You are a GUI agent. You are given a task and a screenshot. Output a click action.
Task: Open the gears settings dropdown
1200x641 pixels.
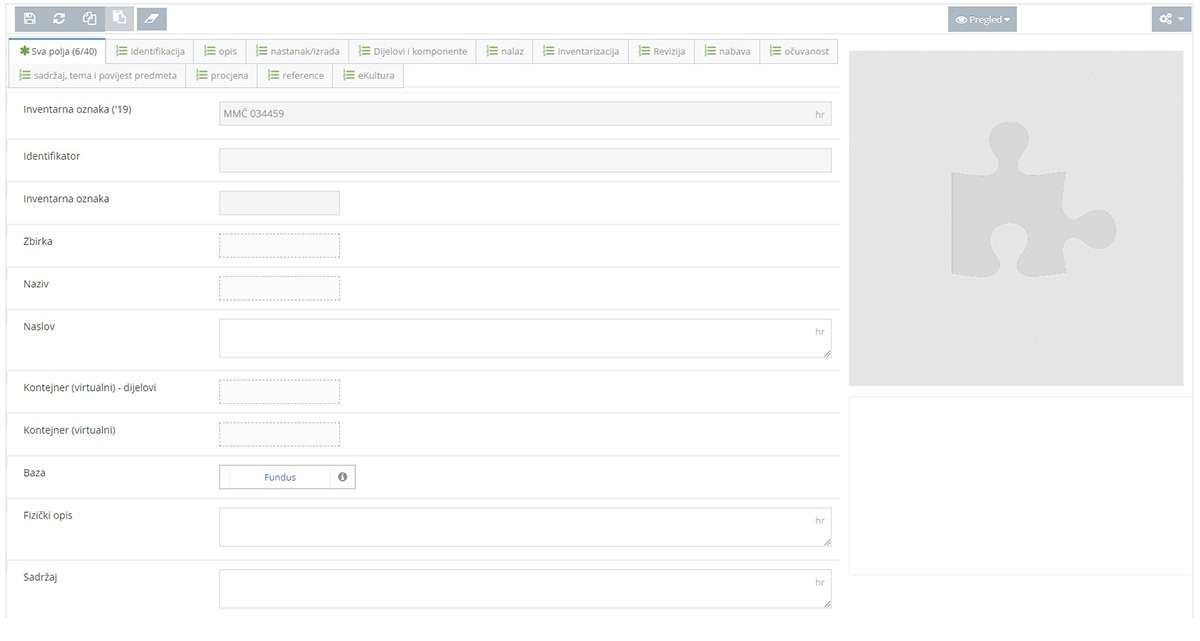coord(1170,19)
